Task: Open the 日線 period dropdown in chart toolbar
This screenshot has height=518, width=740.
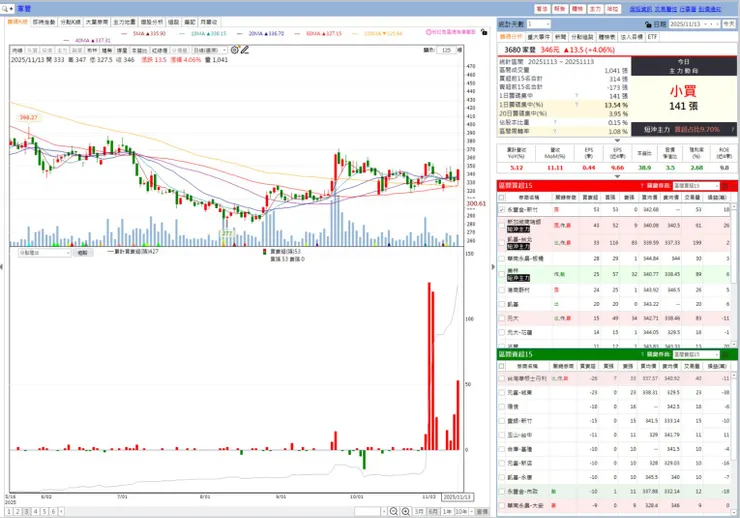Action: tap(210, 50)
